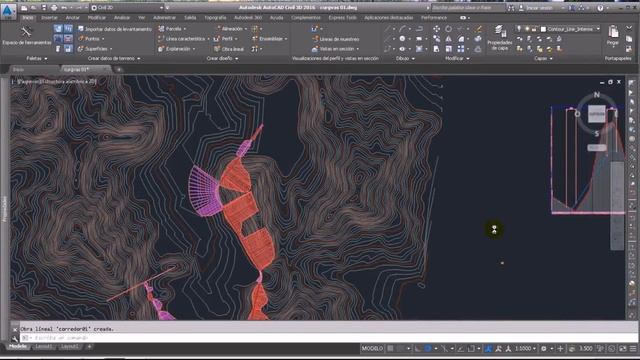Open the Anotar ribbon tab
Screen dimensions: 640x360
coord(73,18)
